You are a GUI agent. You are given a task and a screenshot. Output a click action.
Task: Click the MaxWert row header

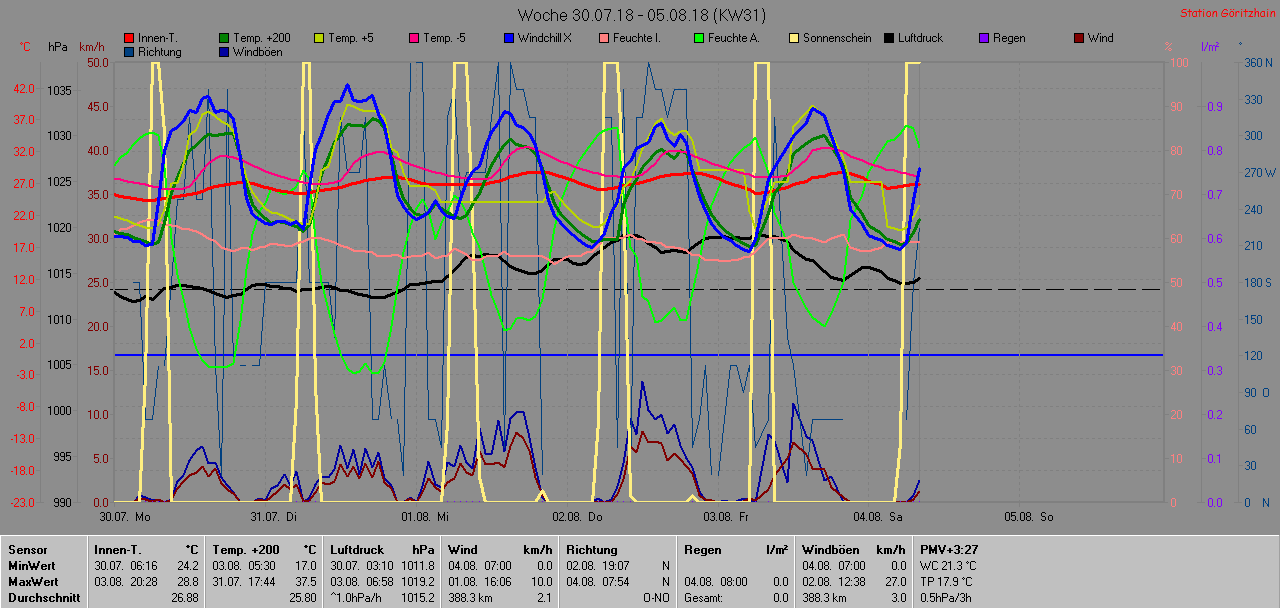31,581
